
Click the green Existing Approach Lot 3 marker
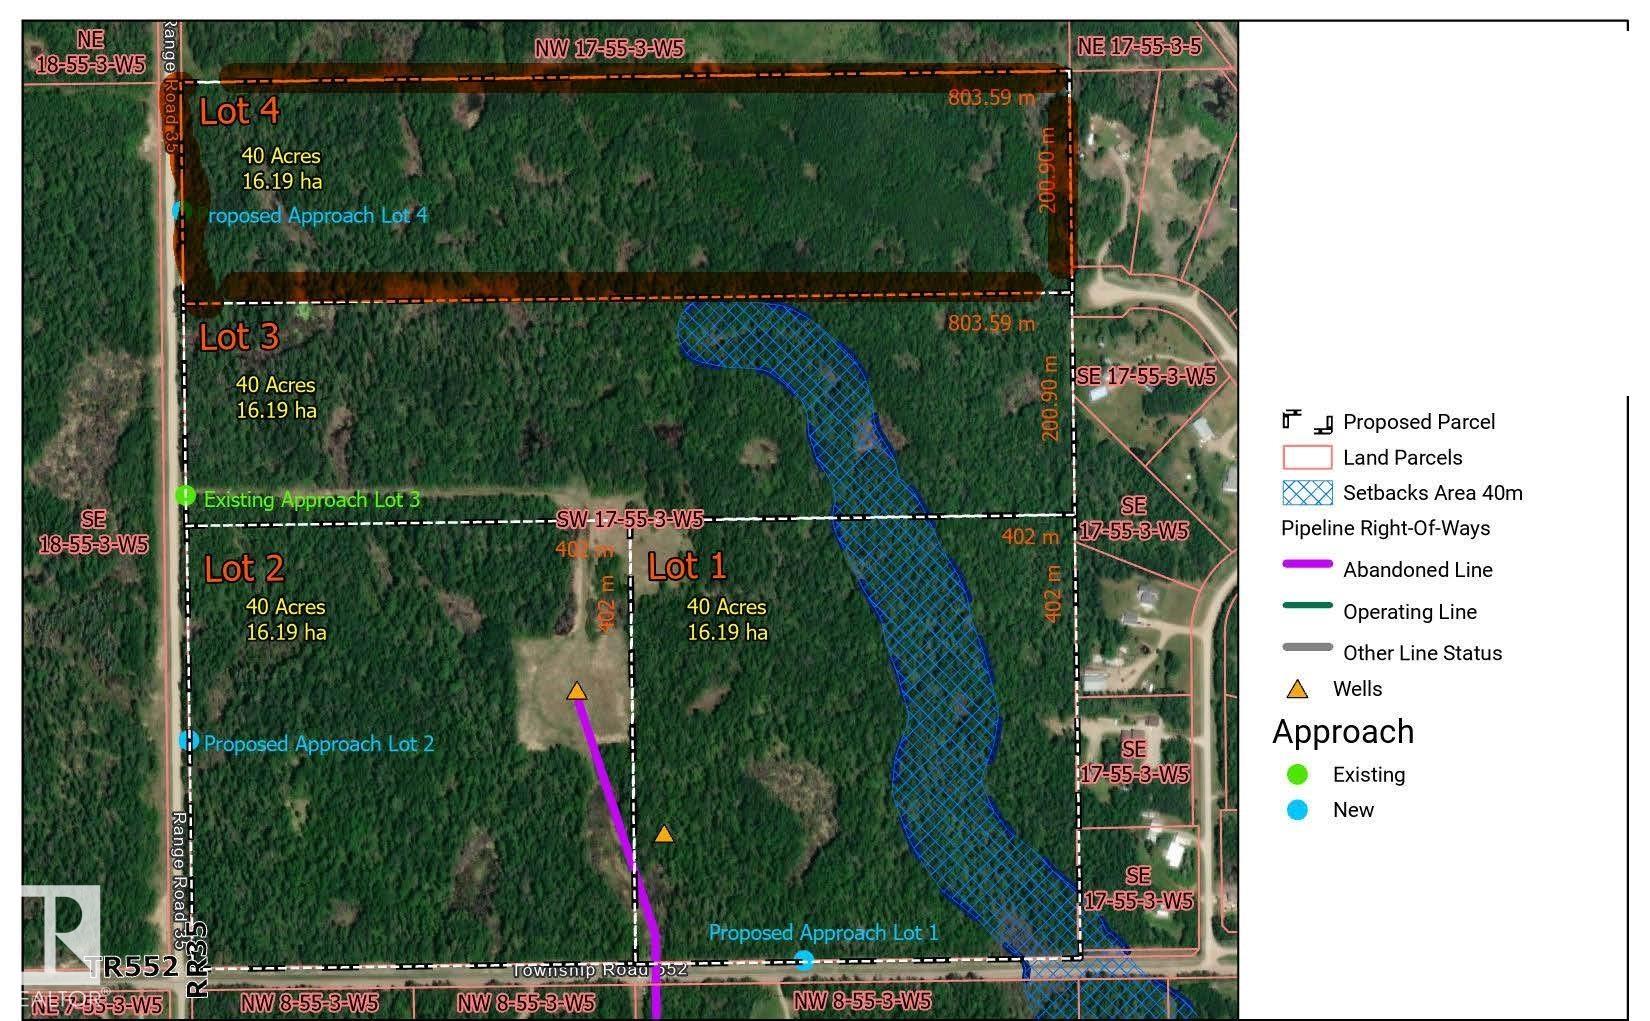pos(185,495)
